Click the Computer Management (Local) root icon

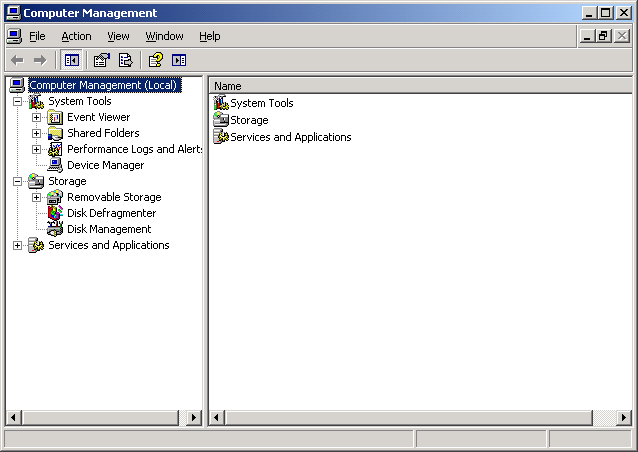point(17,85)
